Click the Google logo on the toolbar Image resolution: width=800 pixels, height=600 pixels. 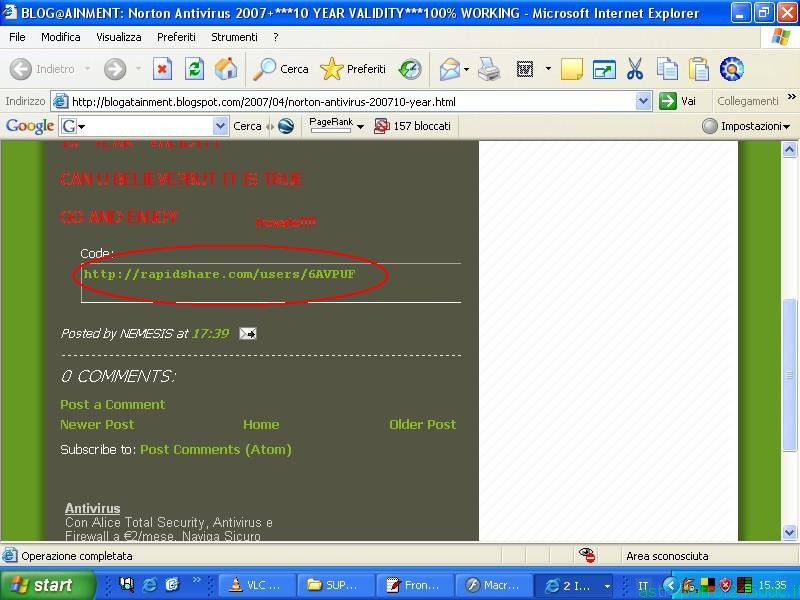click(30, 126)
